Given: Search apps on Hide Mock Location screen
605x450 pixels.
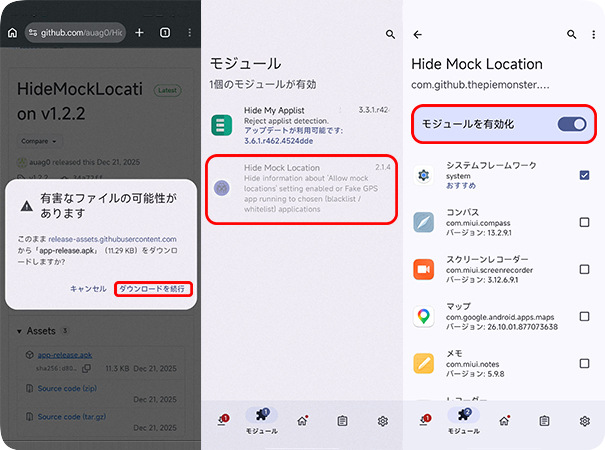Looking at the screenshot, I should click(x=571, y=34).
